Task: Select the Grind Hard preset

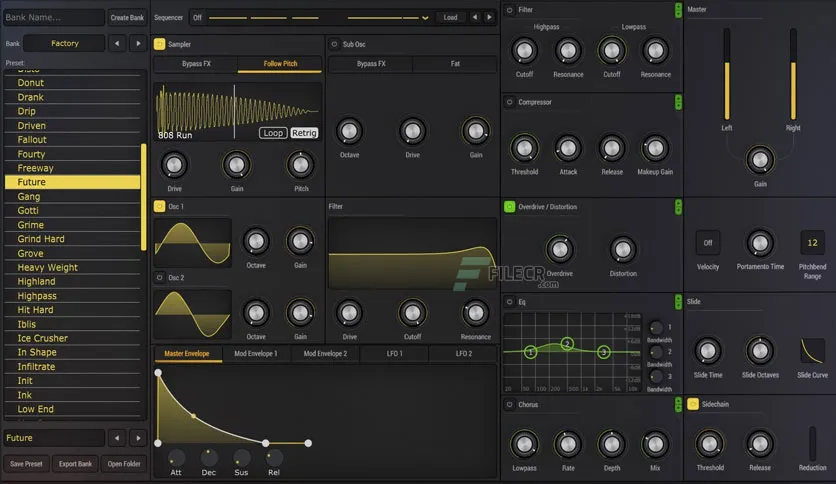Action: coord(73,239)
